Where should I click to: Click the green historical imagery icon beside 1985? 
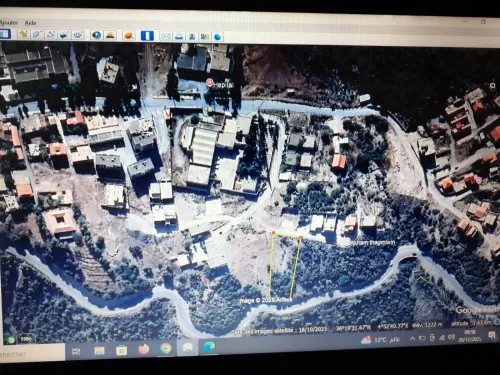(10, 340)
